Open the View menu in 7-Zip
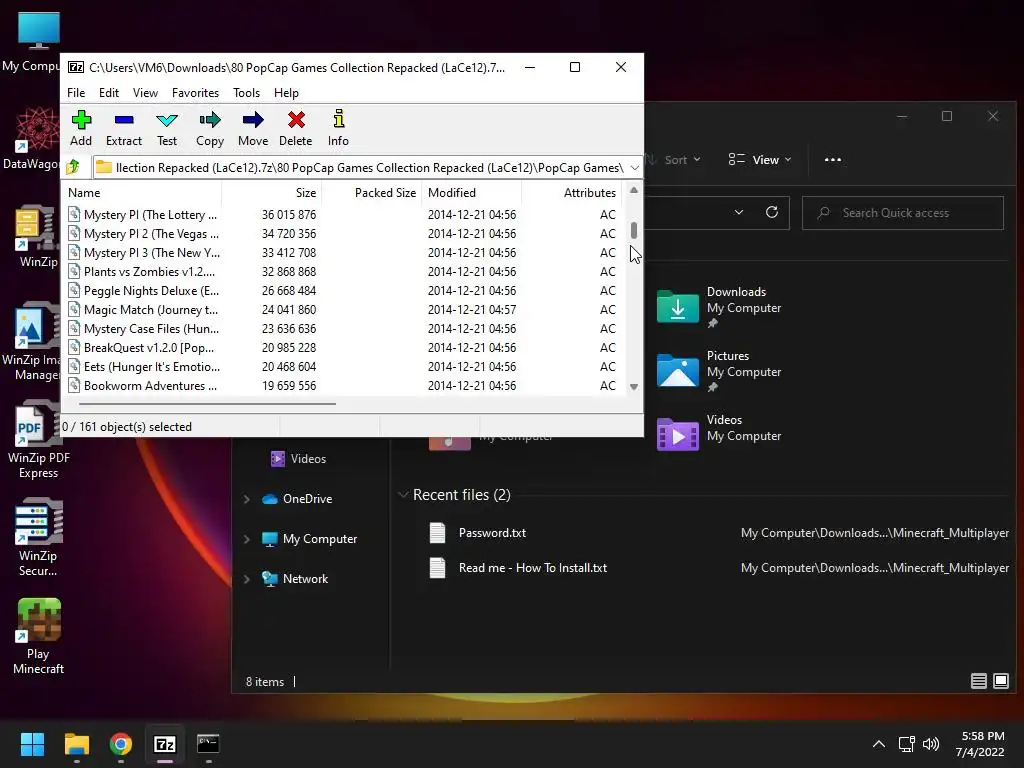The image size is (1024, 768). (x=145, y=93)
